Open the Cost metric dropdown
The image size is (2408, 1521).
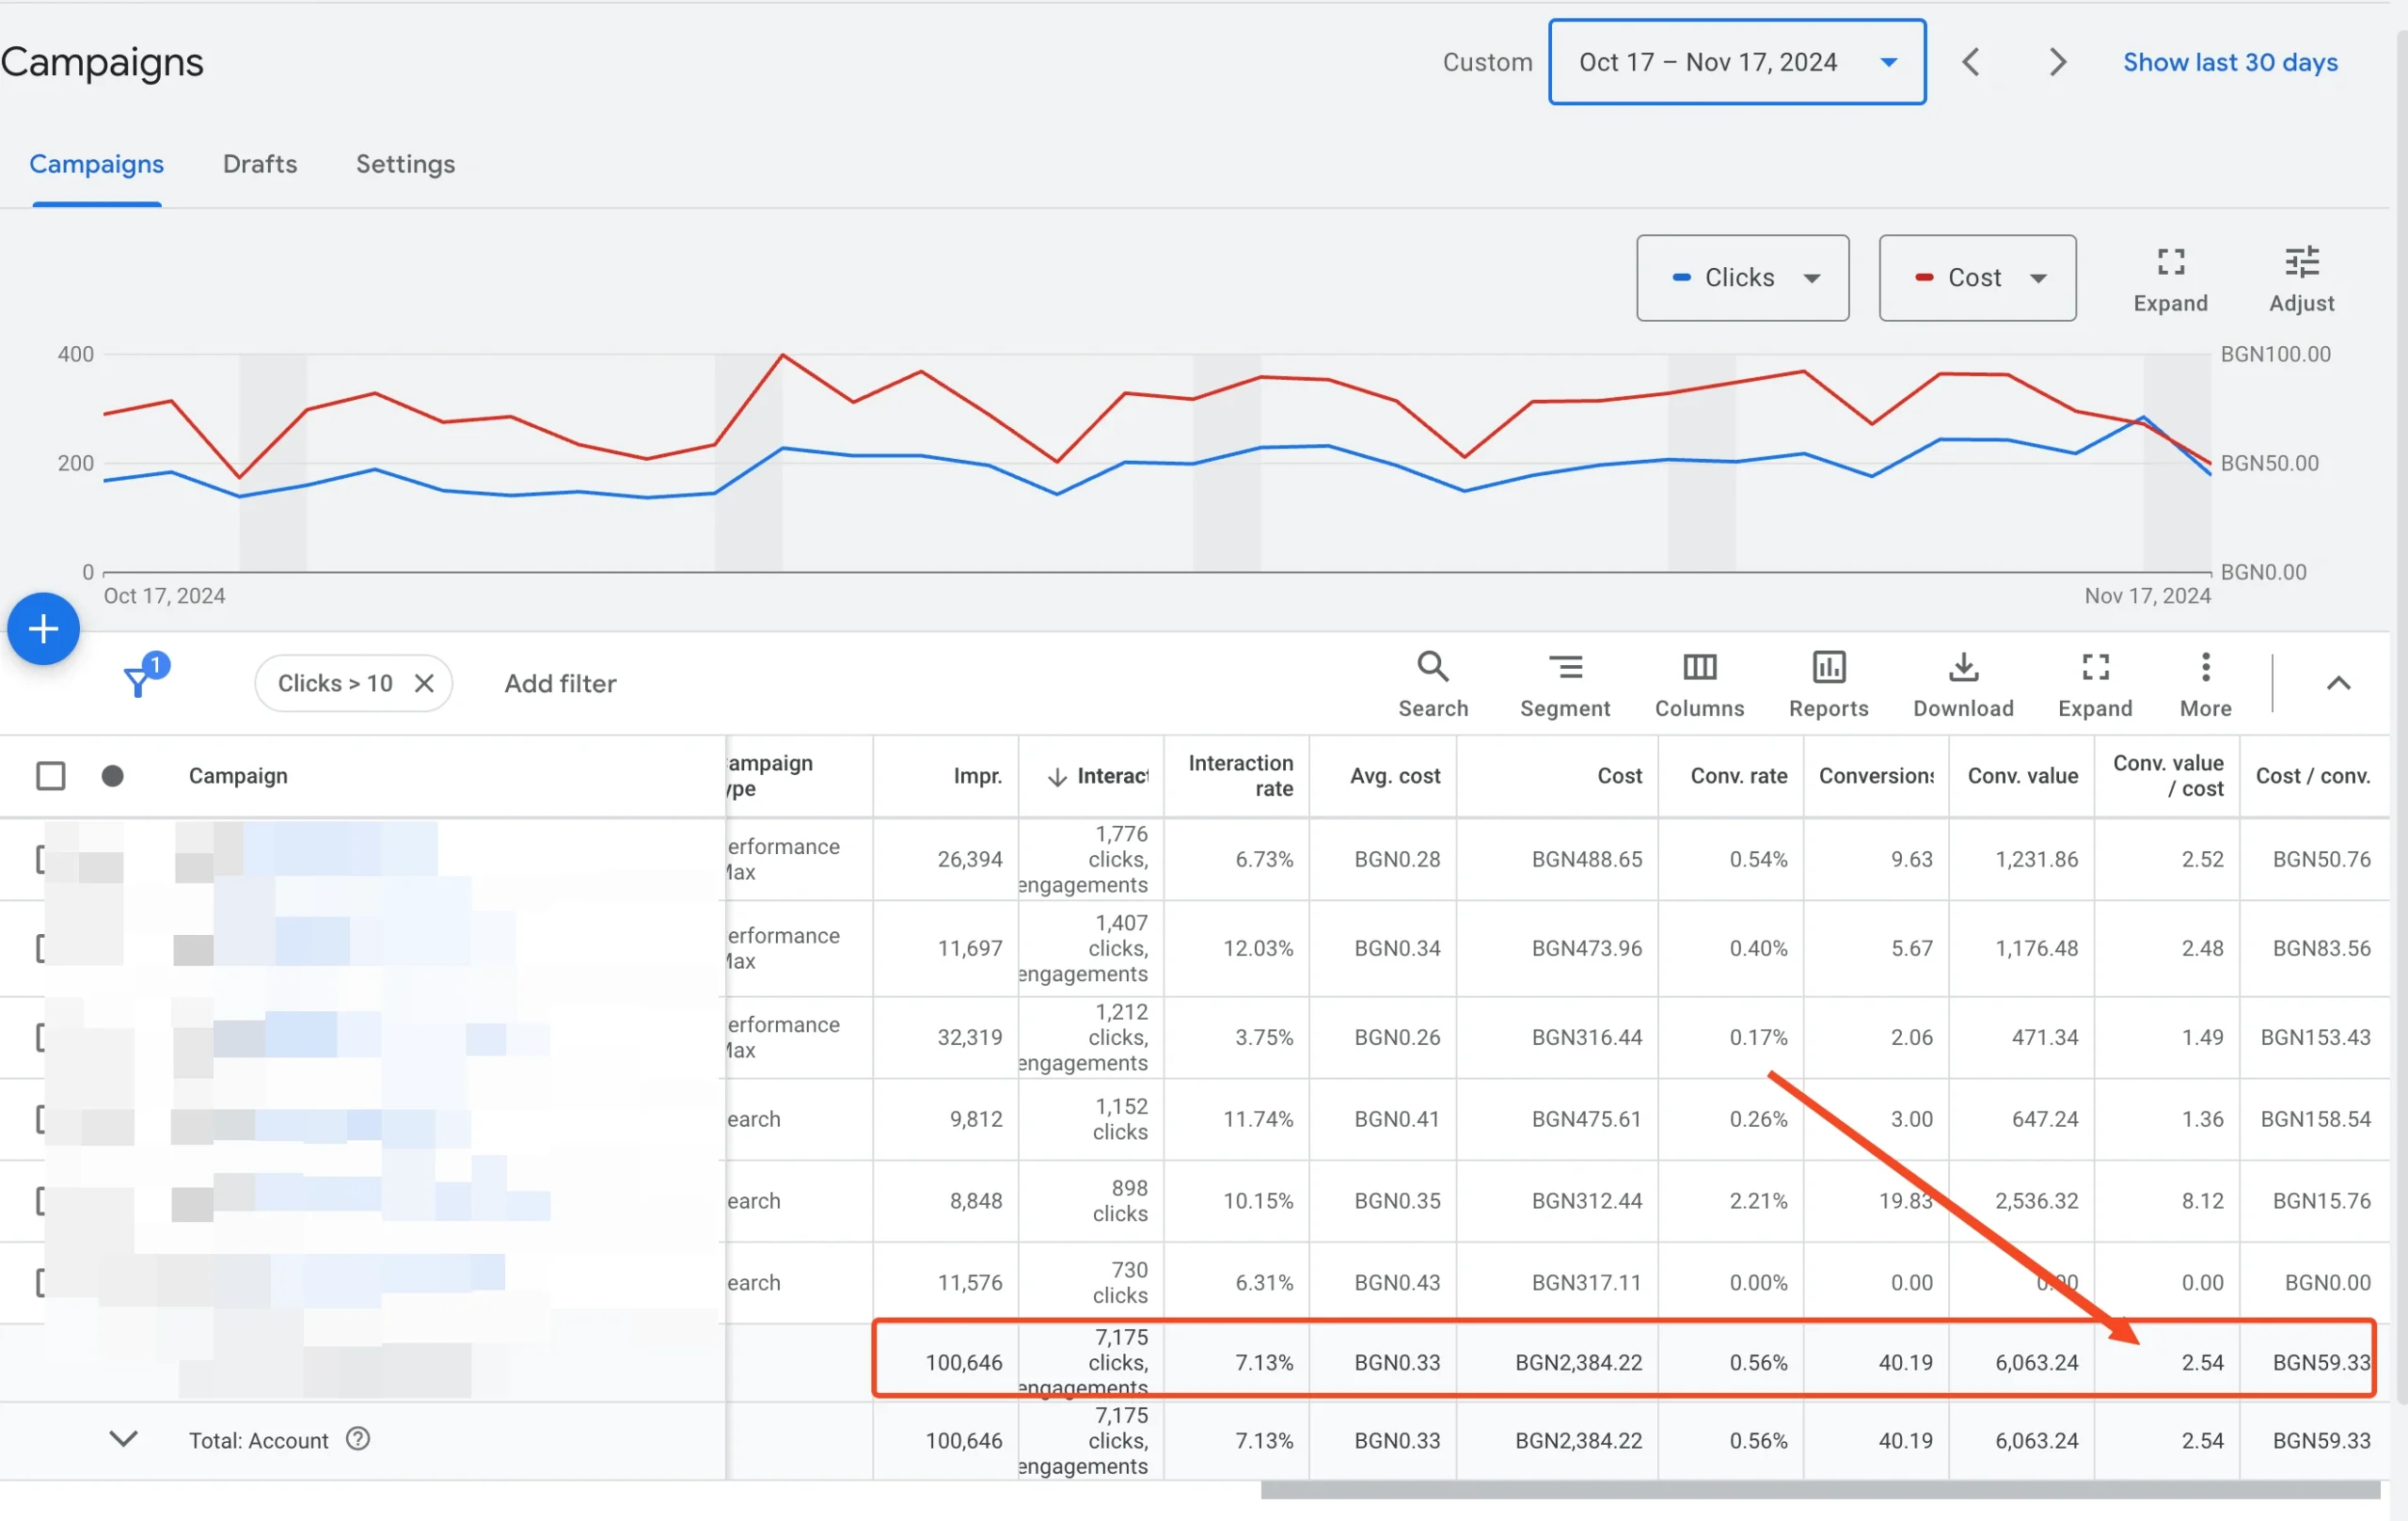pyautogui.click(x=1976, y=278)
